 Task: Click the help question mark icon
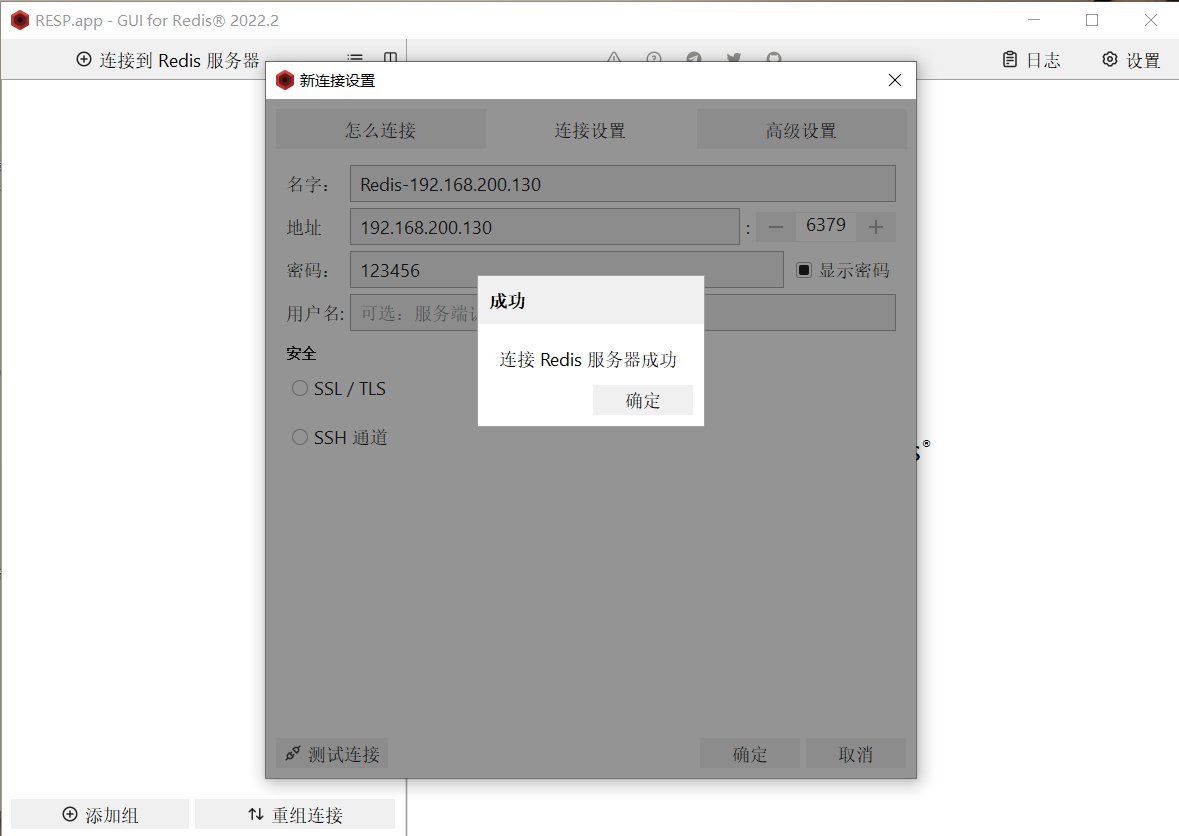point(654,57)
